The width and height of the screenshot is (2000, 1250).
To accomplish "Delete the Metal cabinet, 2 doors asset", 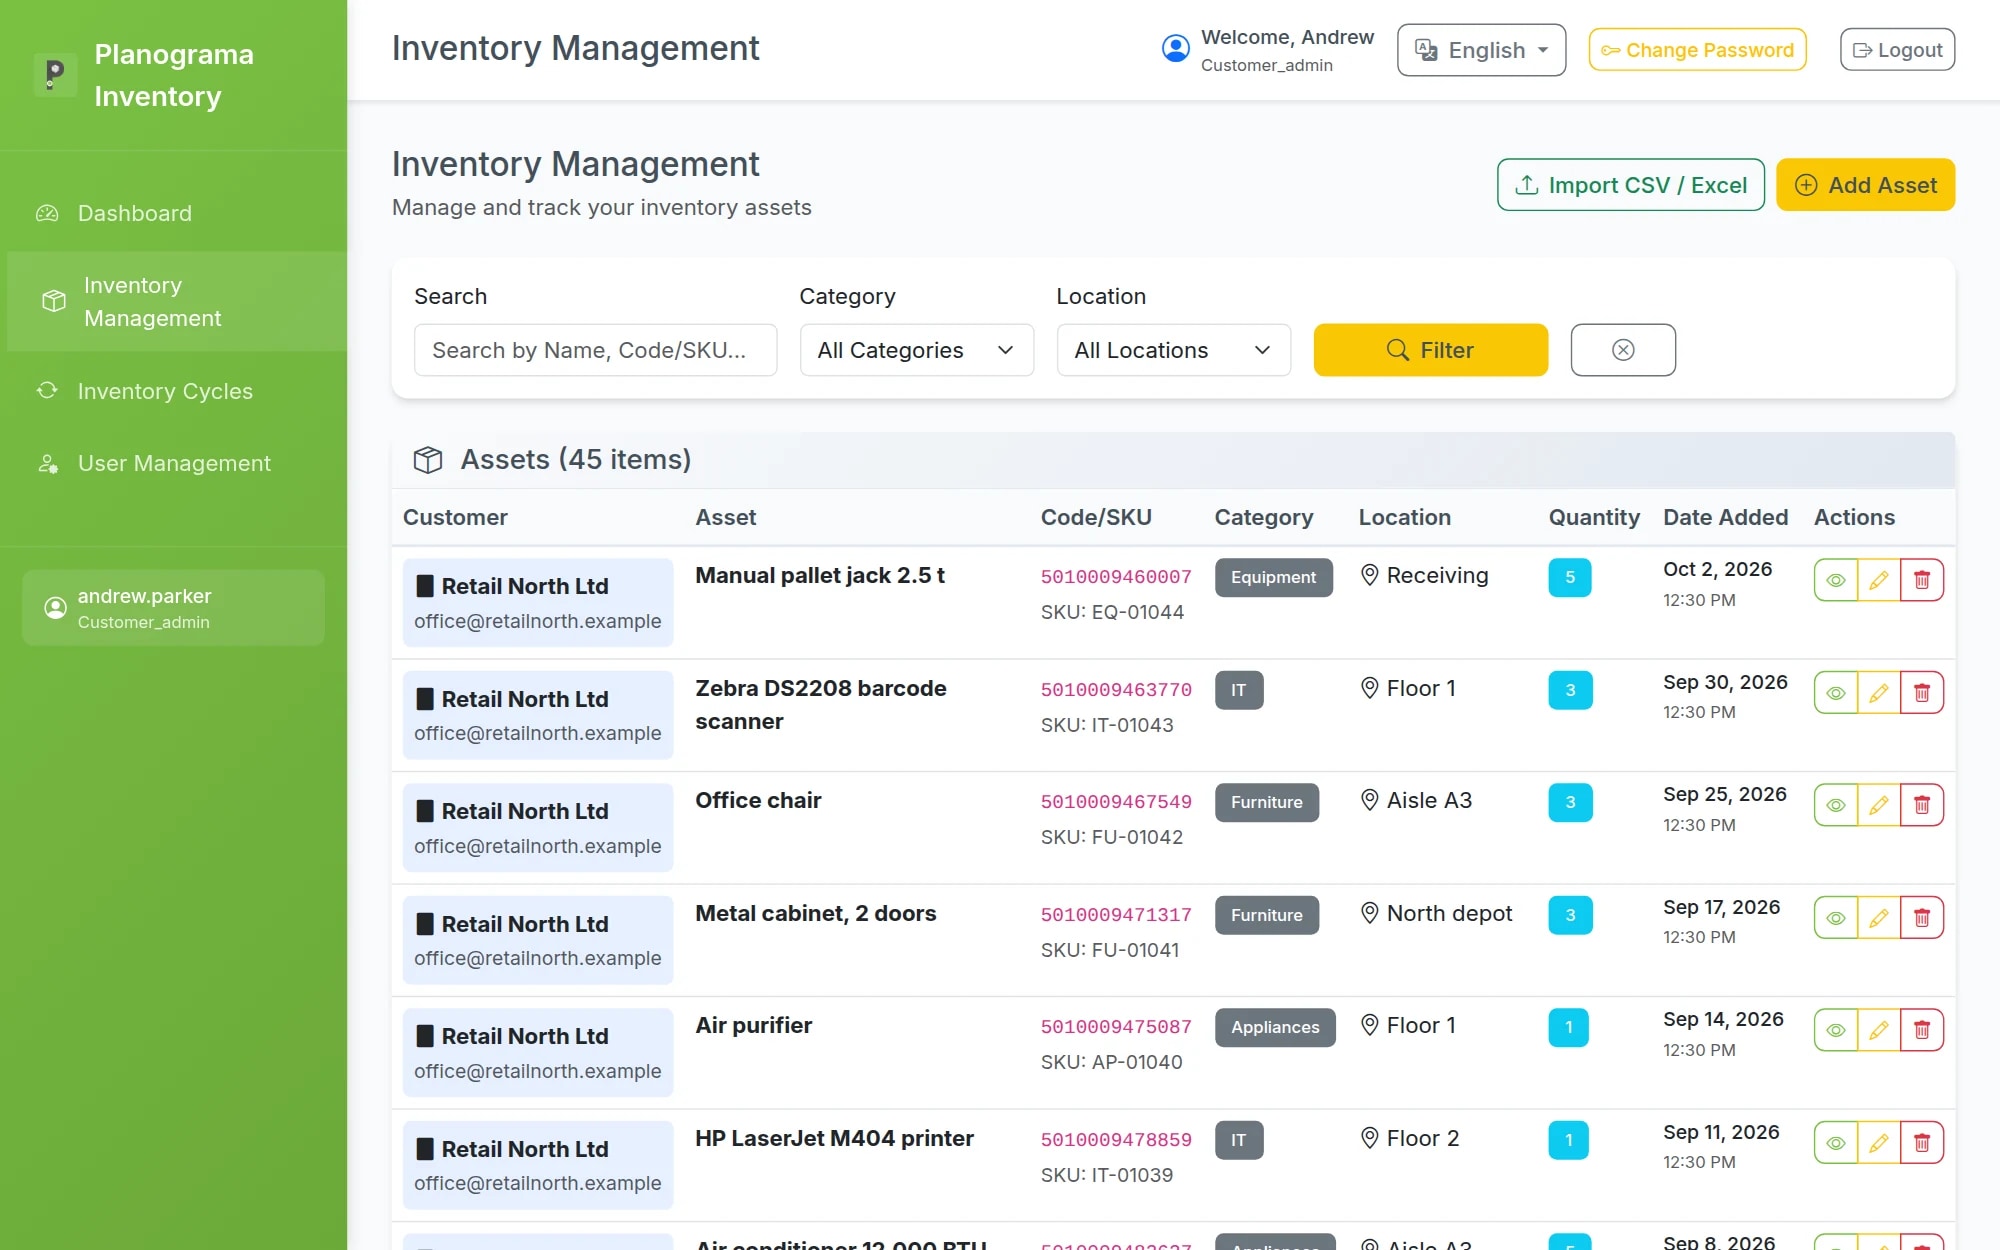I will [x=1922, y=917].
